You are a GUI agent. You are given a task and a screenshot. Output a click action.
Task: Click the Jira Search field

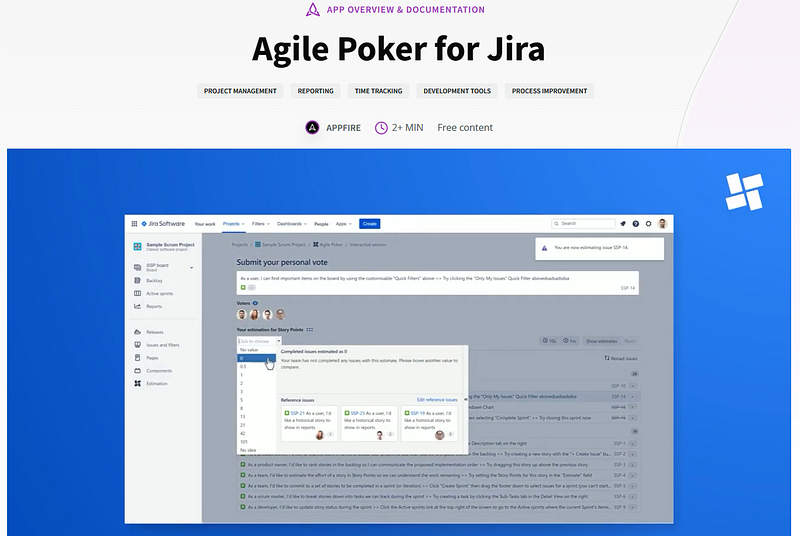tap(583, 223)
